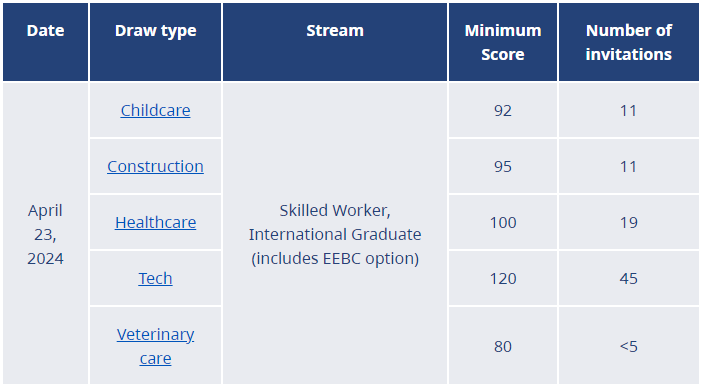The image size is (702, 384).
Task: Select the Draw type column header
Action: (x=155, y=42)
